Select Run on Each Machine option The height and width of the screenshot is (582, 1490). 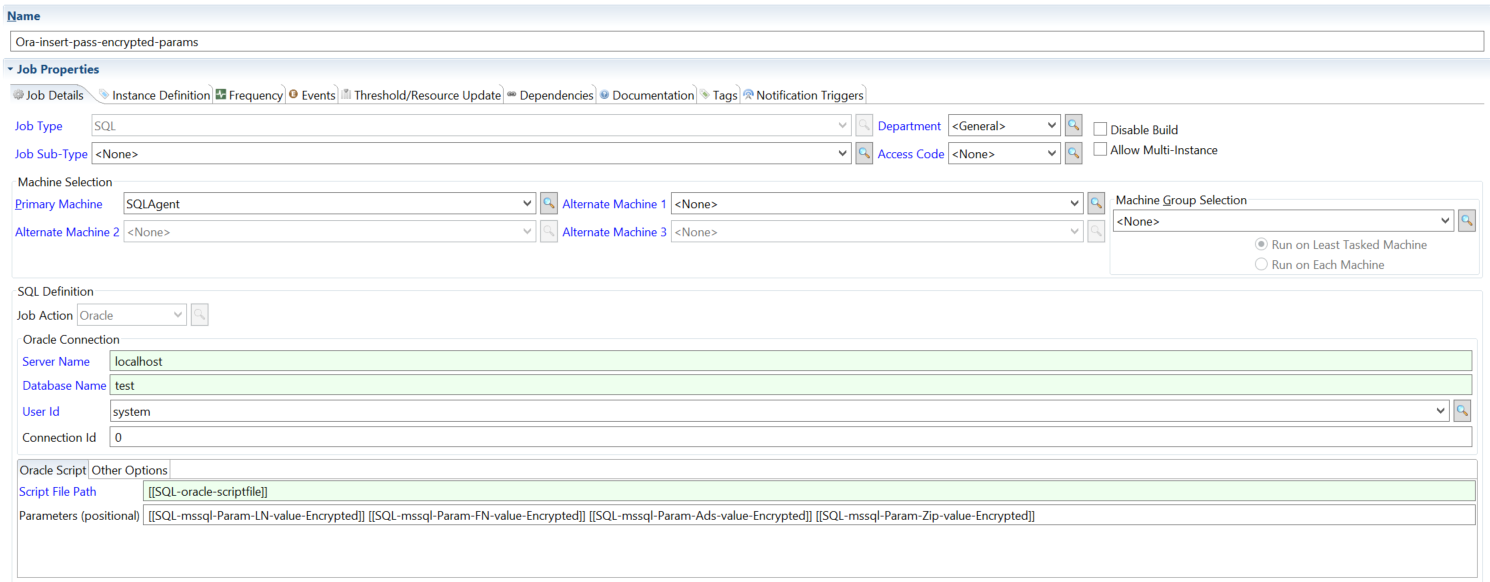pos(1261,265)
